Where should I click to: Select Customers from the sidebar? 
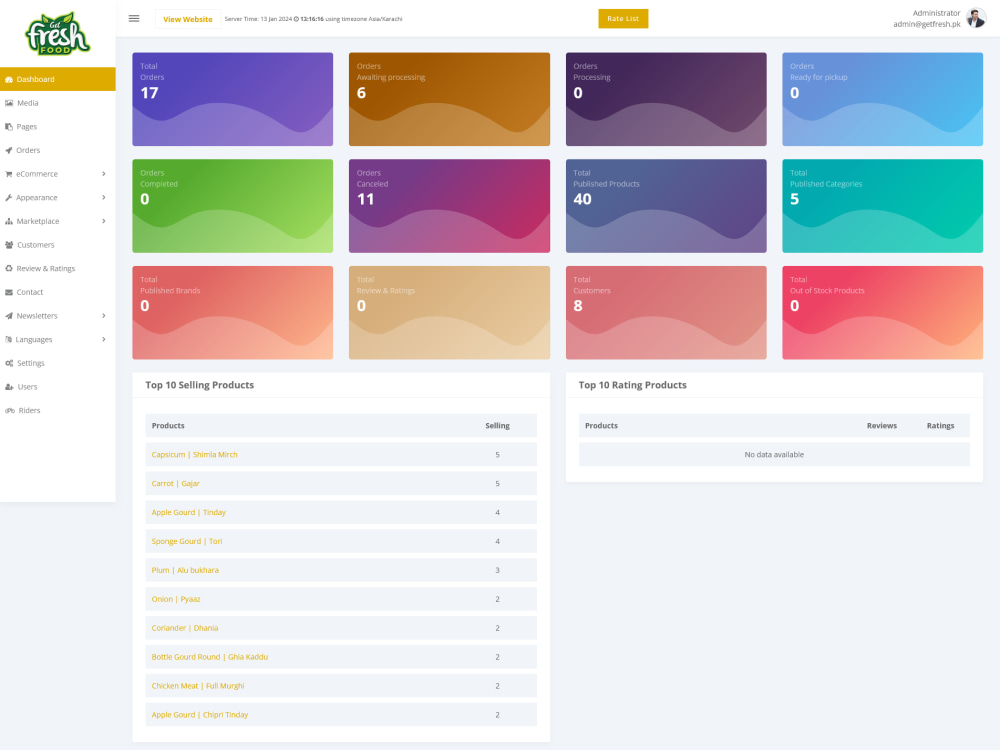point(57,245)
